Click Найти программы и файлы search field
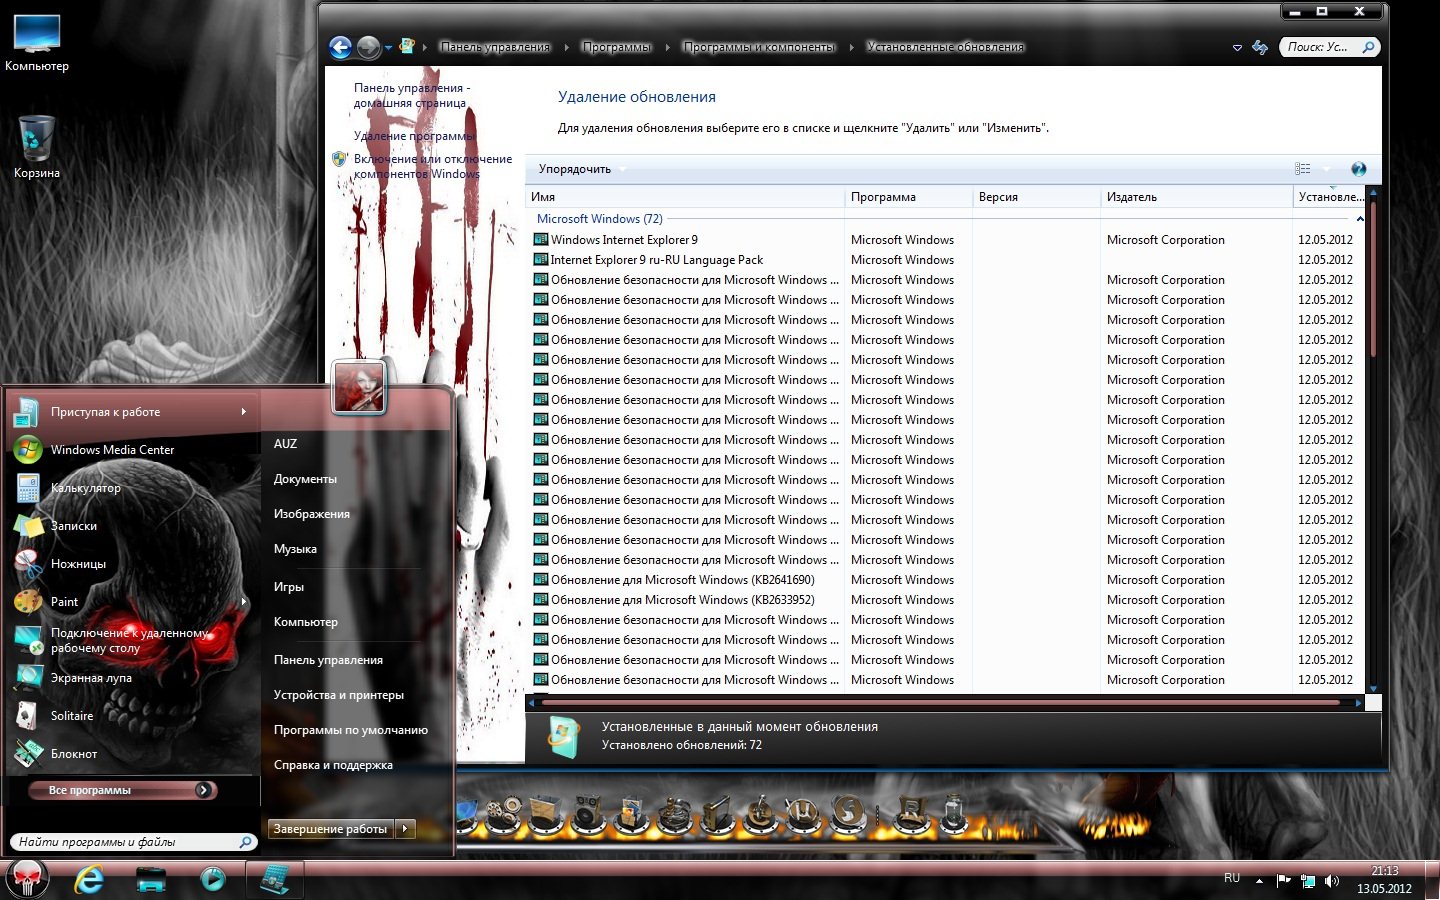The height and width of the screenshot is (900, 1440). pyautogui.click(x=133, y=842)
